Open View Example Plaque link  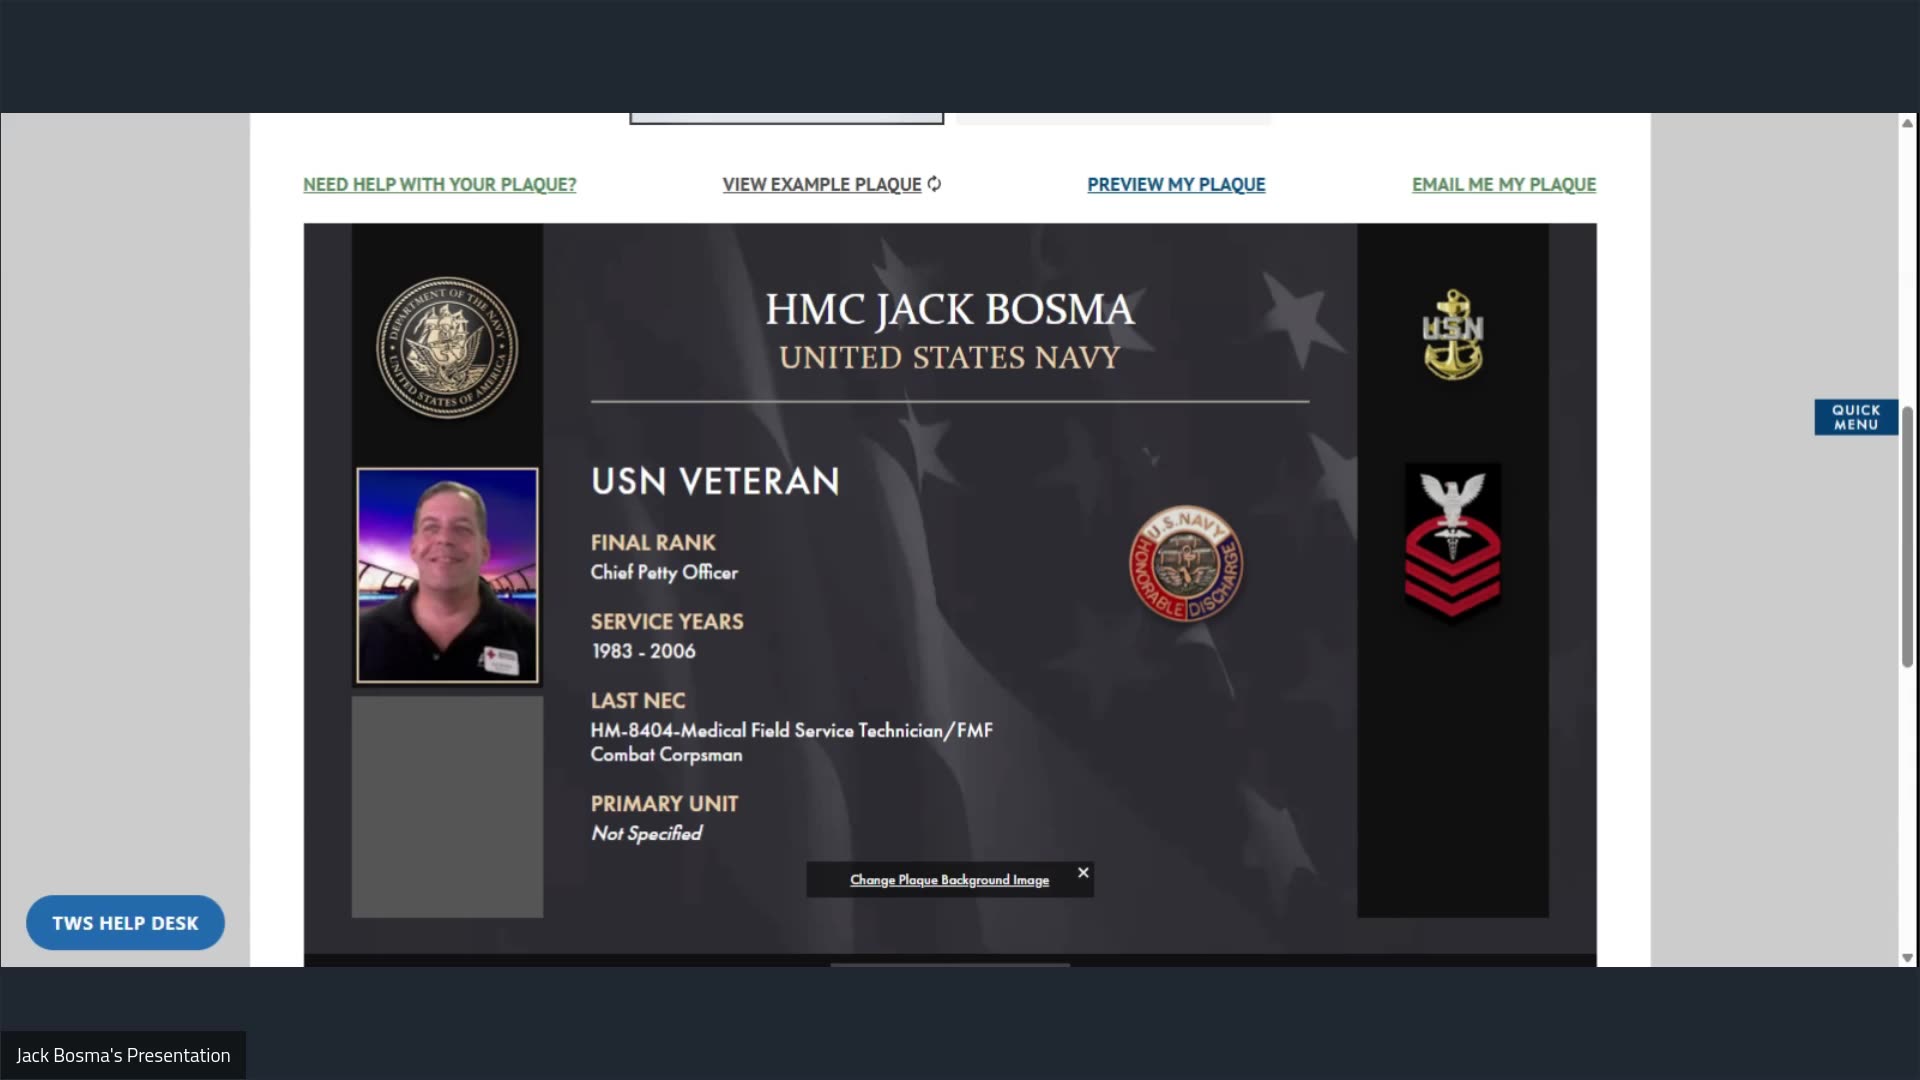pos(822,185)
